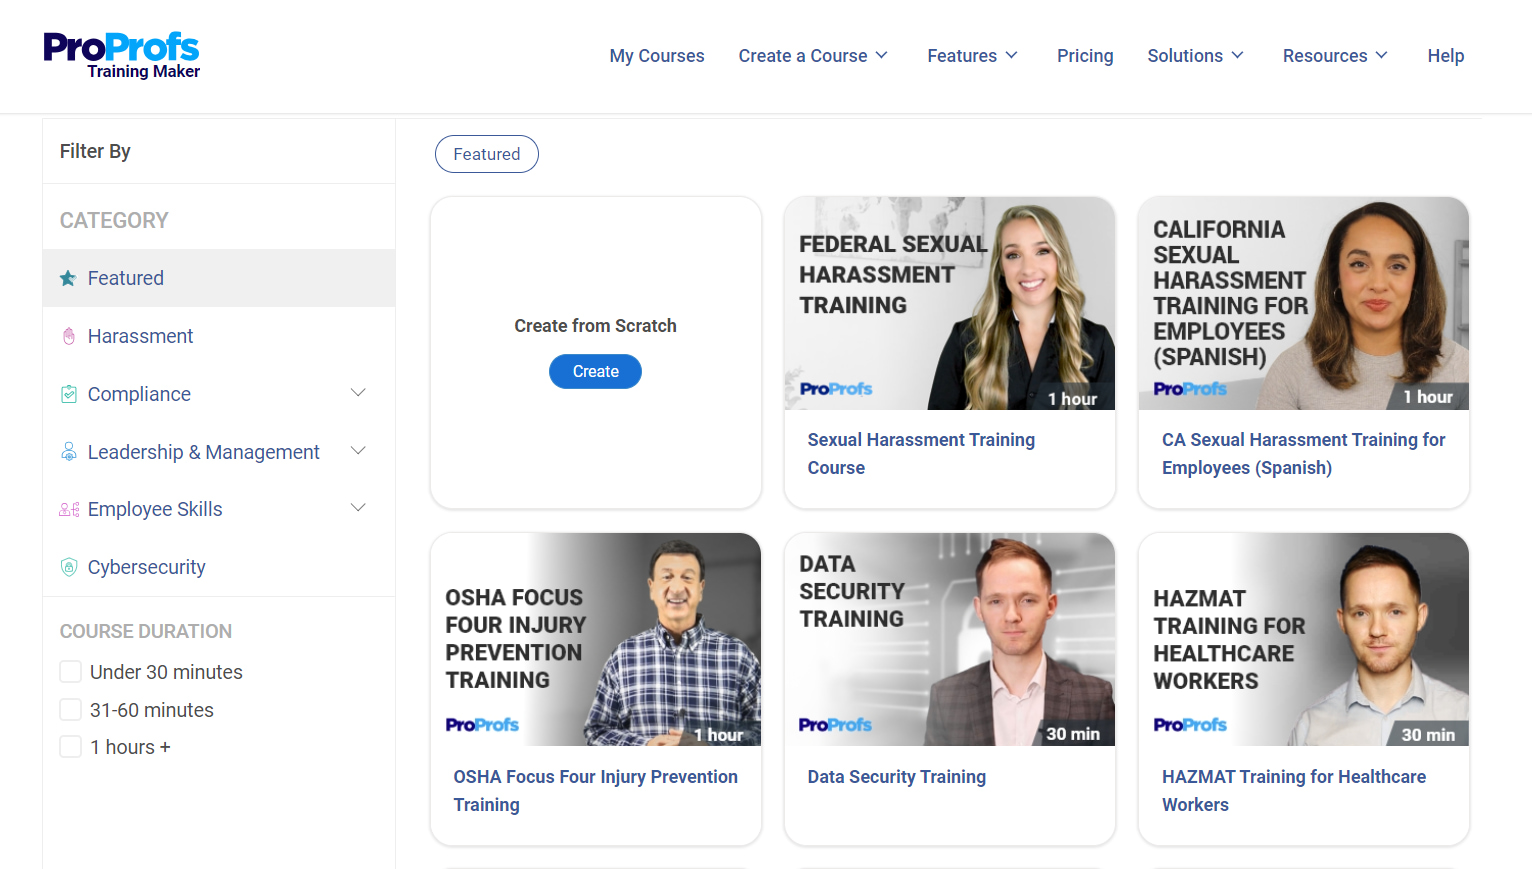Go to My Courses

point(657,56)
